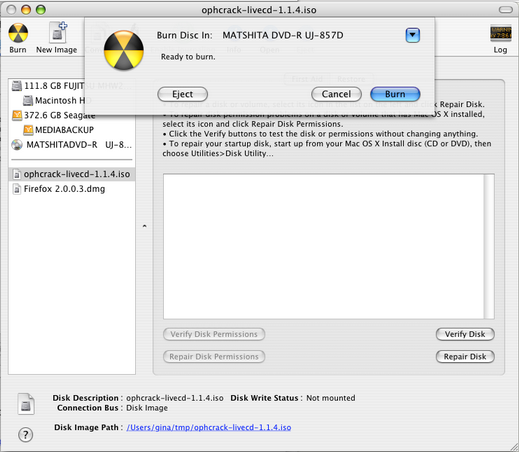Select ophcrack-livecd-1.1.4.iso in the list
This screenshot has height=452, width=519.
[x=72, y=174]
